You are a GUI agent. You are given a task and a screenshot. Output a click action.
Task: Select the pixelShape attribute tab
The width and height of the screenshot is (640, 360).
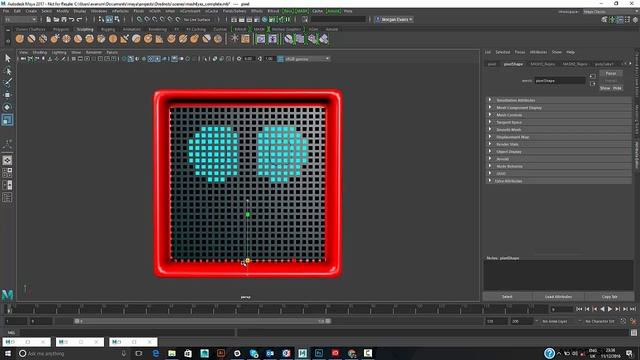[513, 64]
